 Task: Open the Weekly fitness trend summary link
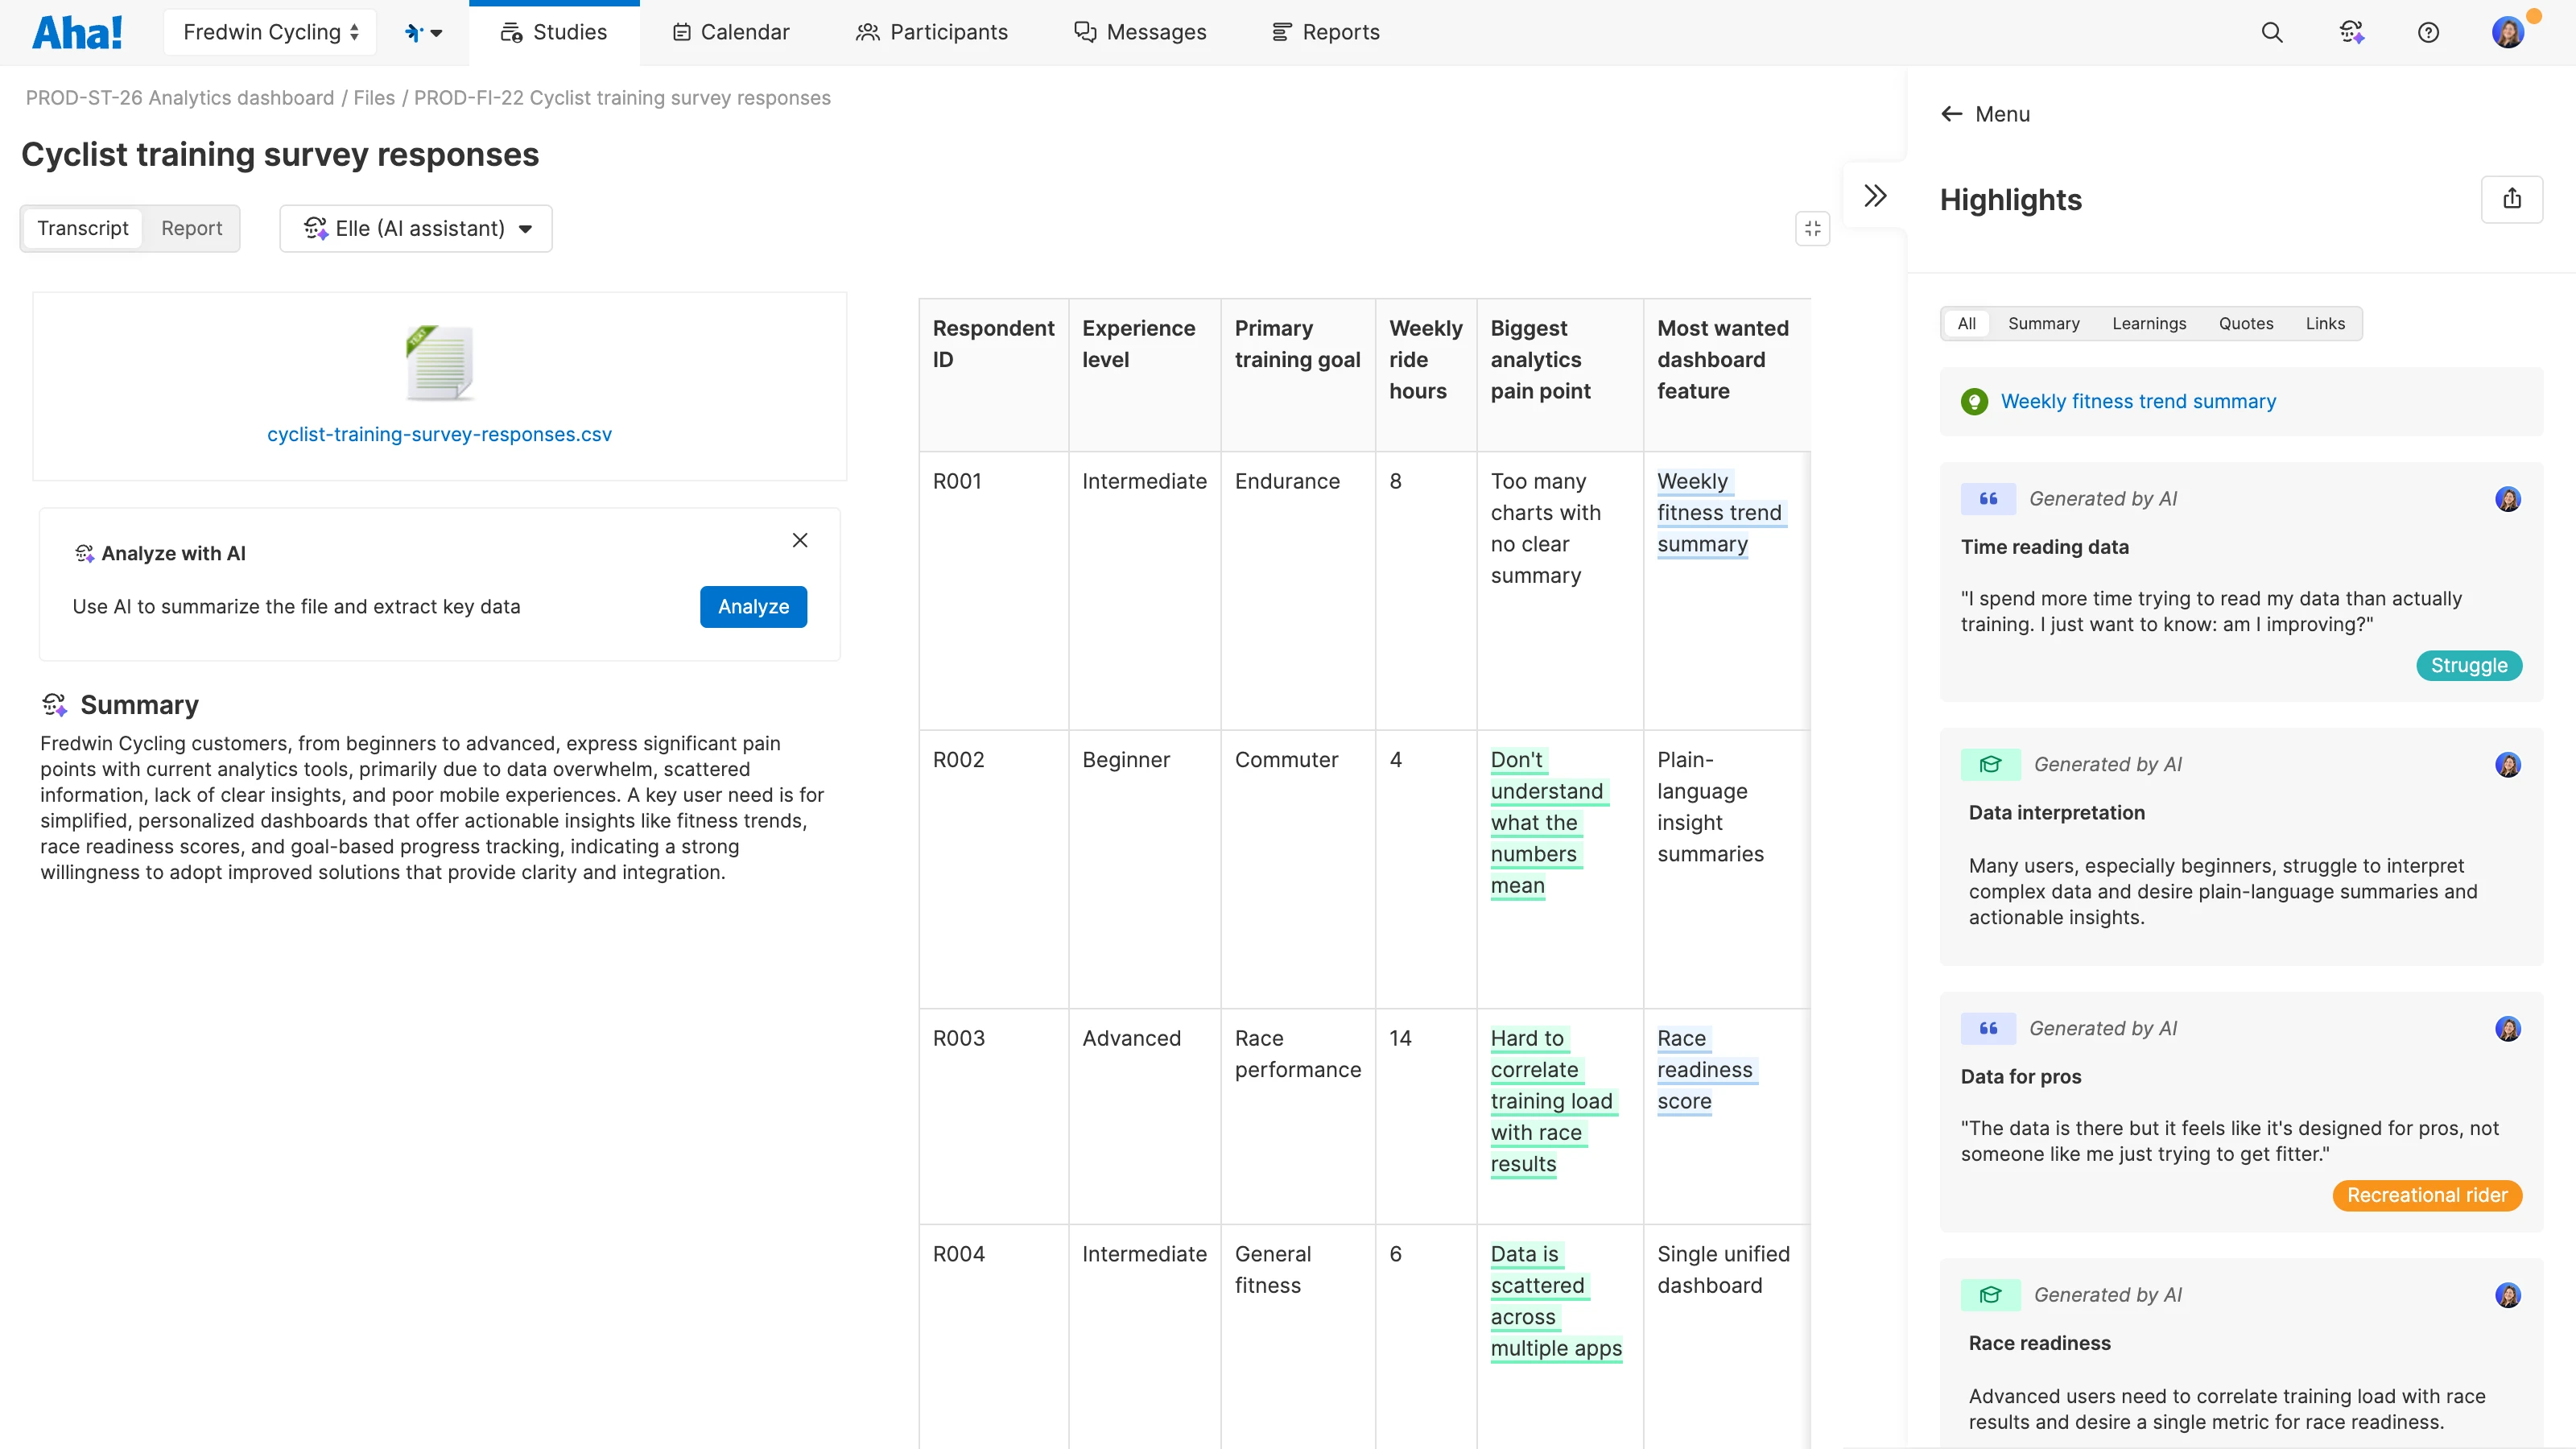click(2138, 401)
